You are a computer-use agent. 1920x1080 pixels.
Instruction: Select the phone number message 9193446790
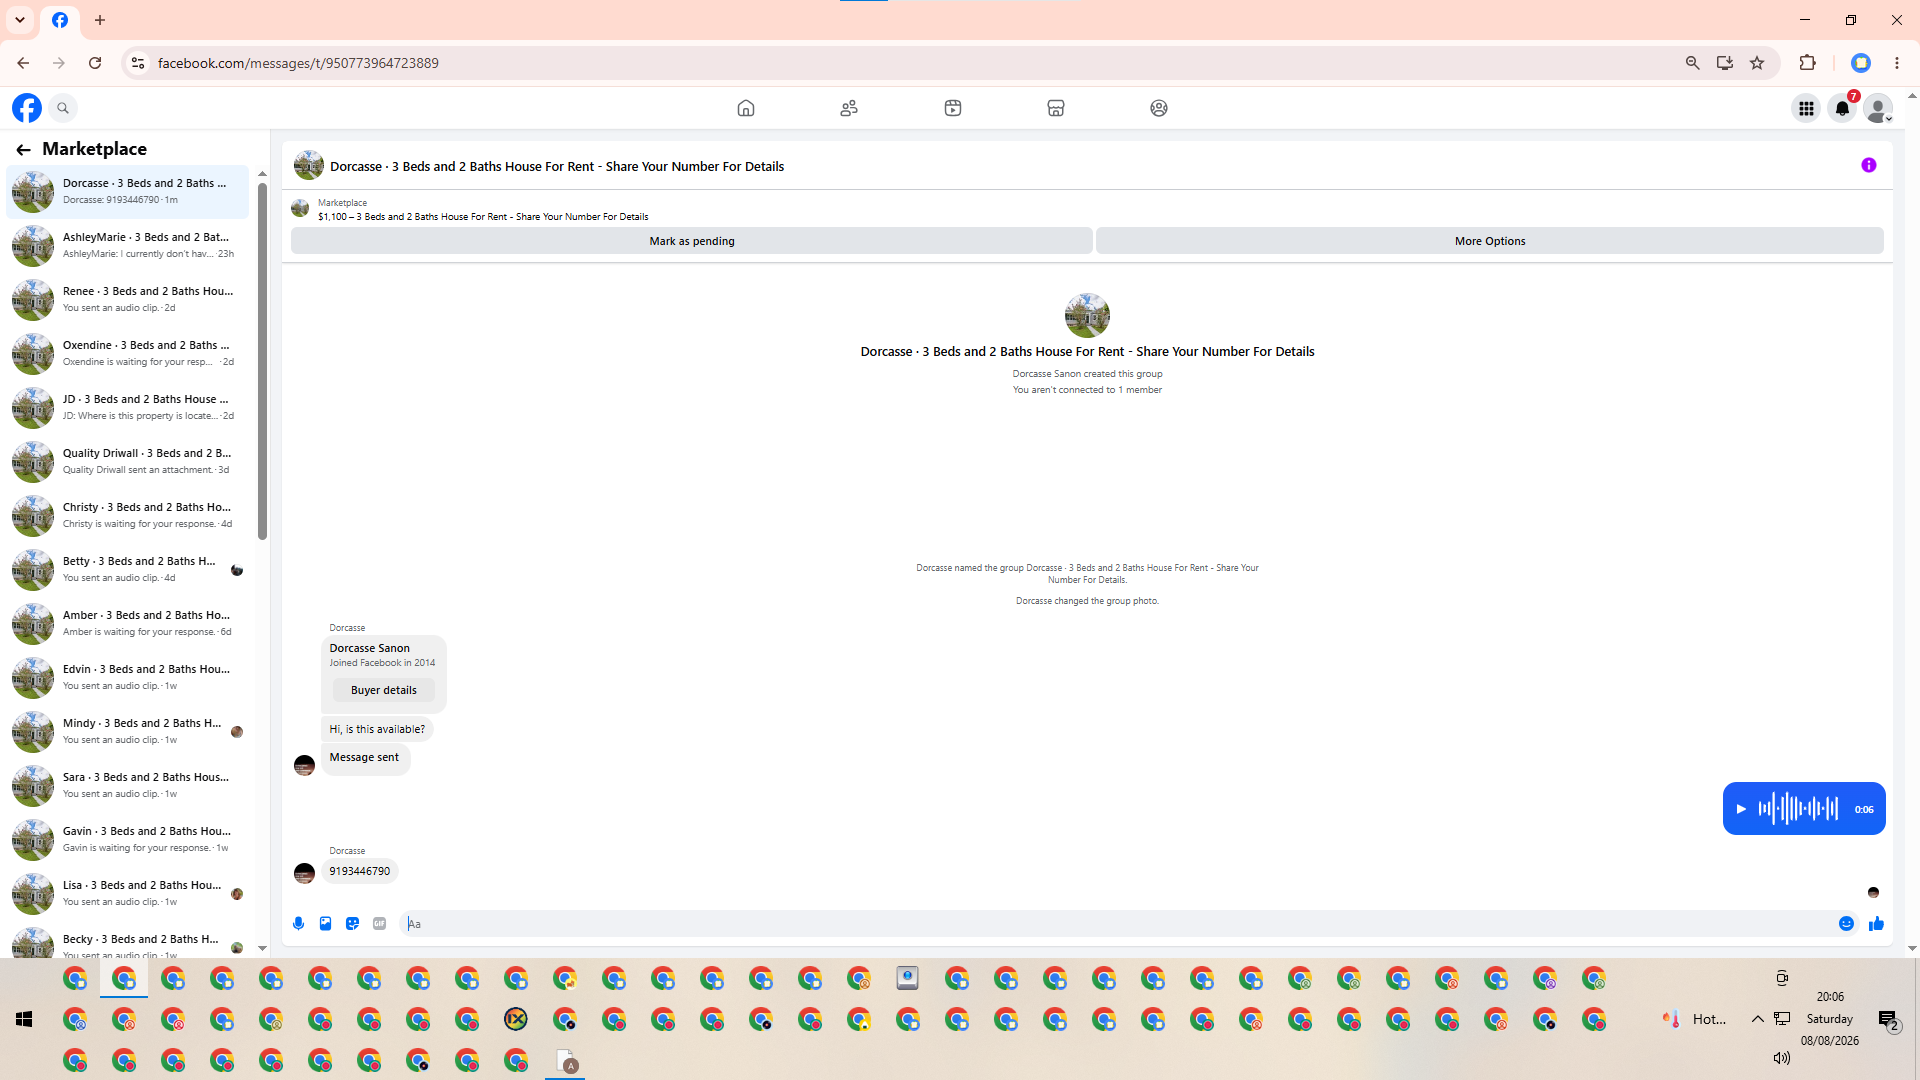coord(360,871)
